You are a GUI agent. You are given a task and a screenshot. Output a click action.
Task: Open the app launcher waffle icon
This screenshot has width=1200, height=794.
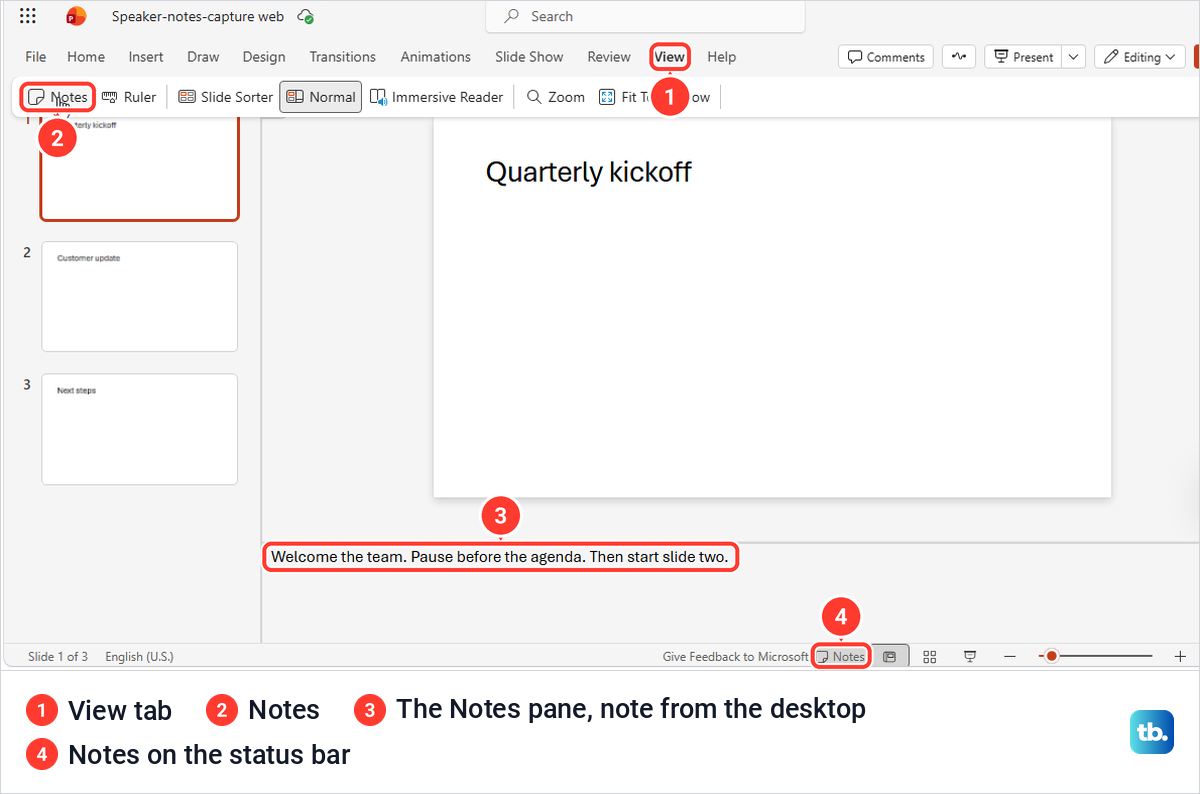tap(28, 16)
